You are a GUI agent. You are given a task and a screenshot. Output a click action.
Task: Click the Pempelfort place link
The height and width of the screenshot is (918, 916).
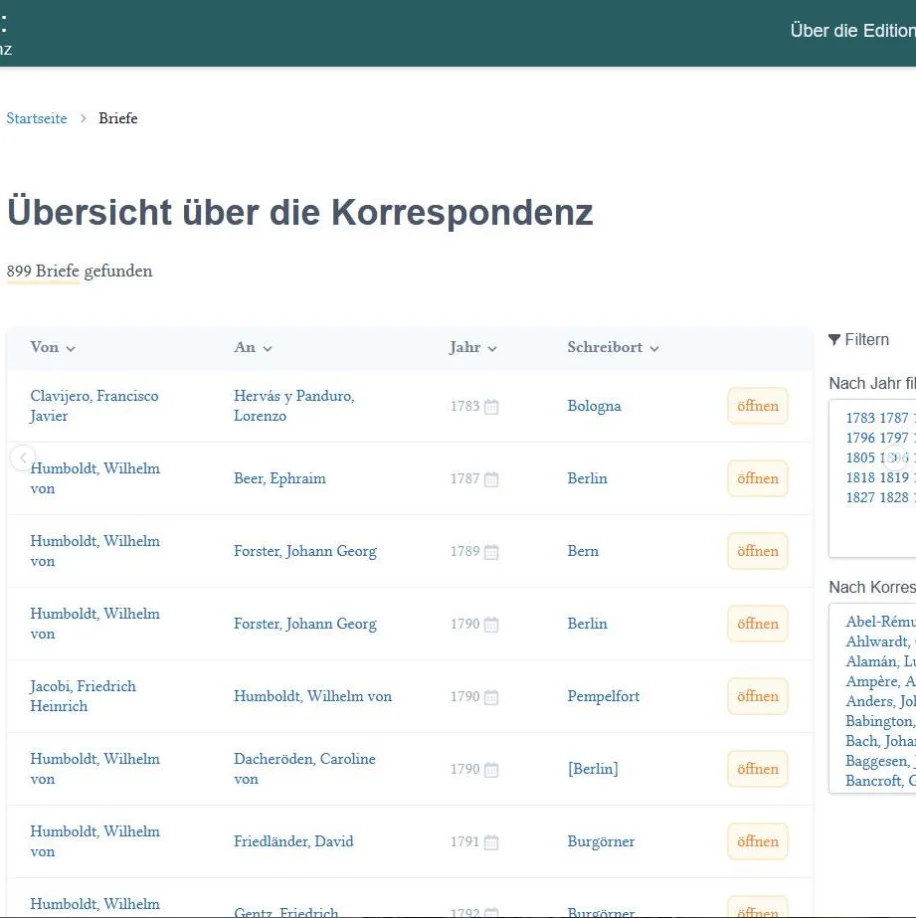(603, 696)
